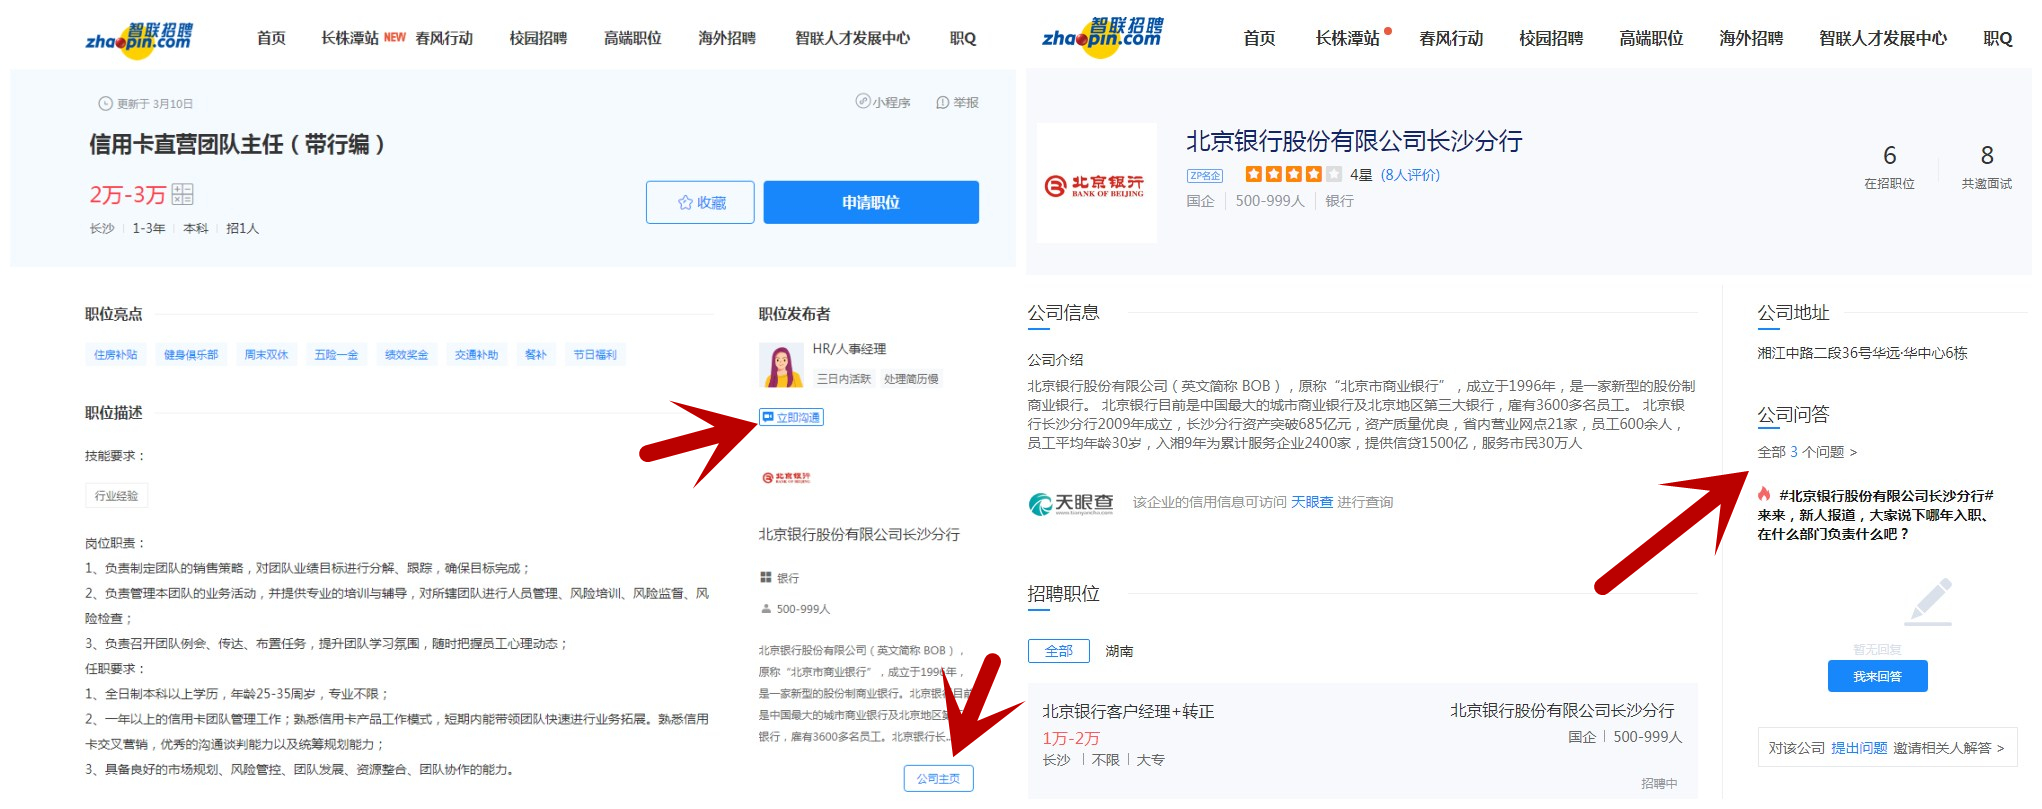Click small 北京银行 logo under job publisher

click(786, 478)
